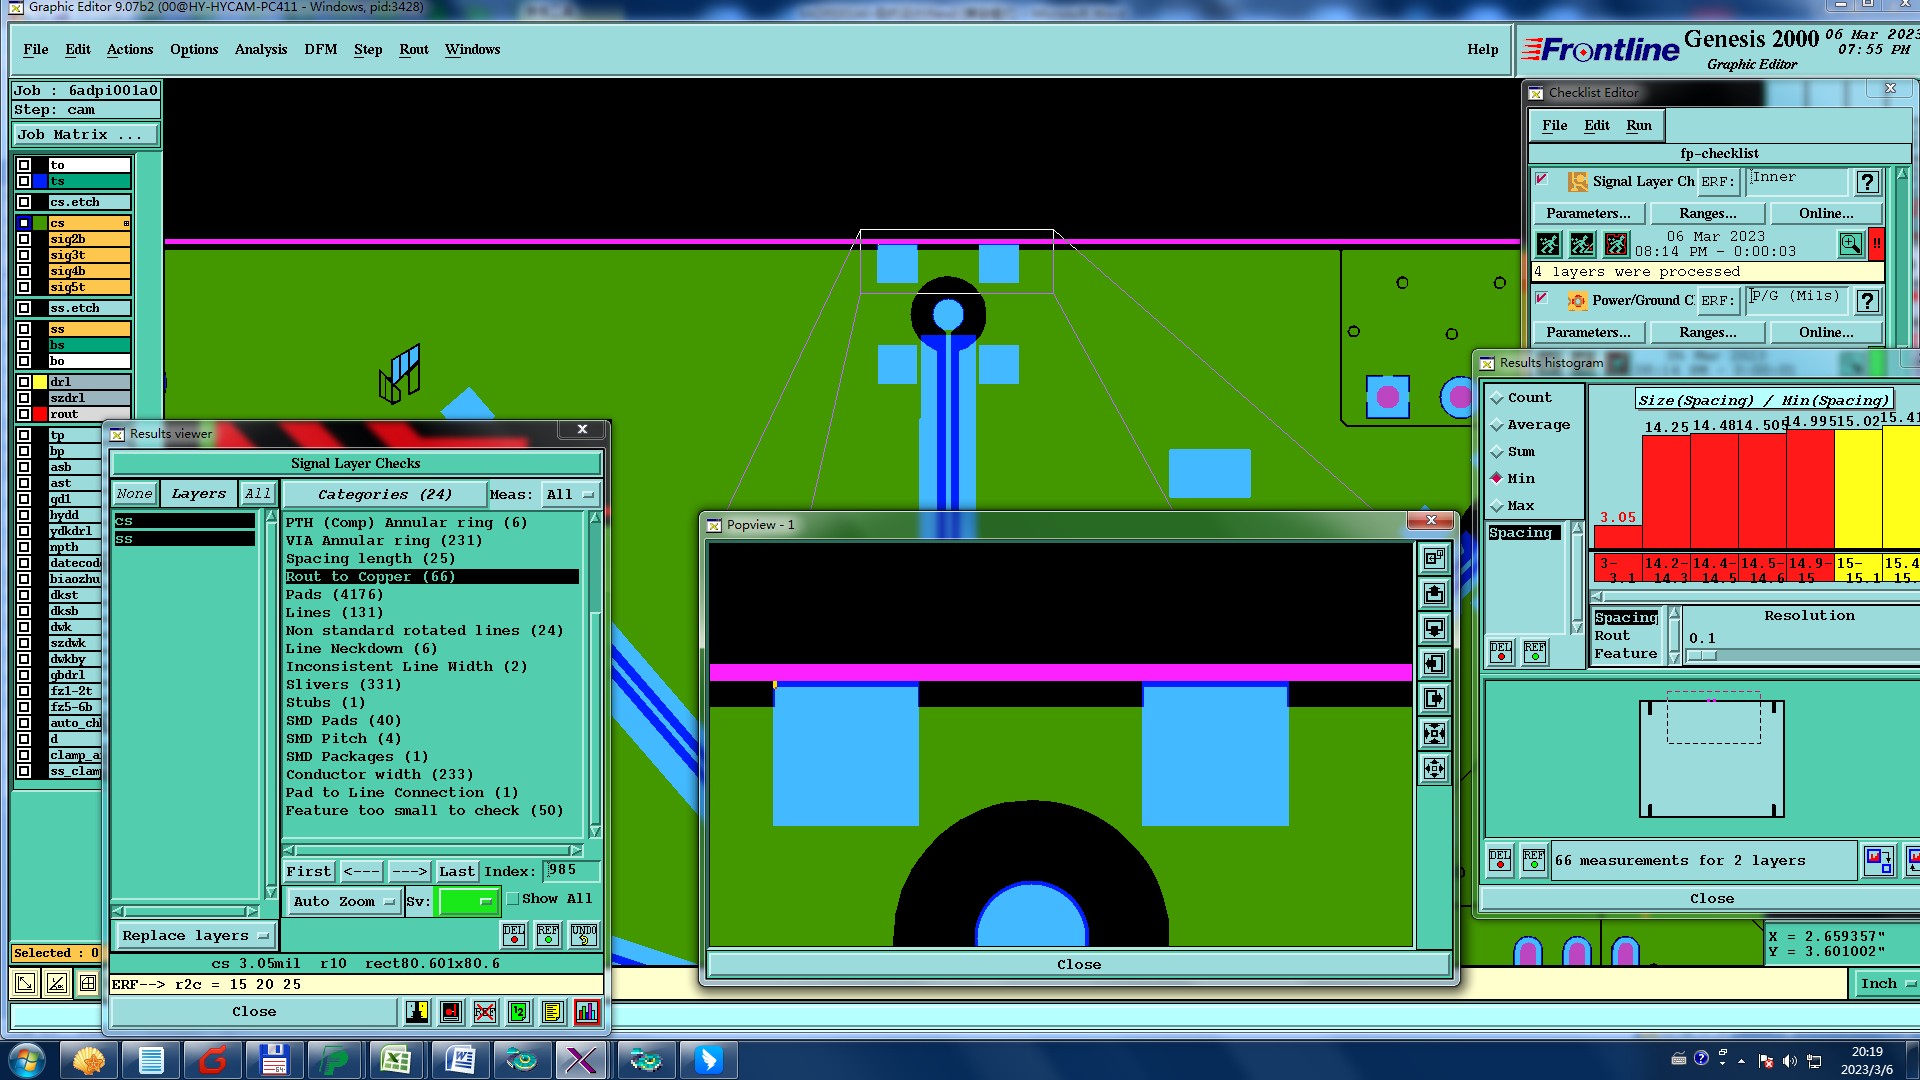The height and width of the screenshot is (1080, 1920).
Task: Click the Job Matrix button
Action: point(85,134)
